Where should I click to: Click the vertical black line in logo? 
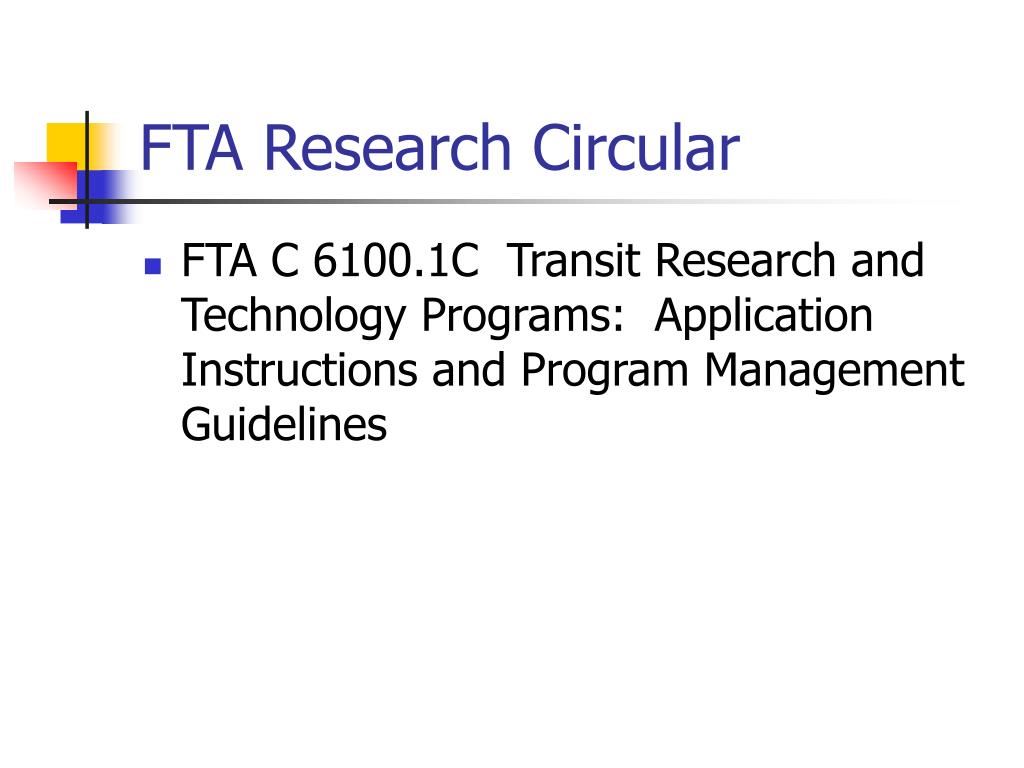point(87,170)
